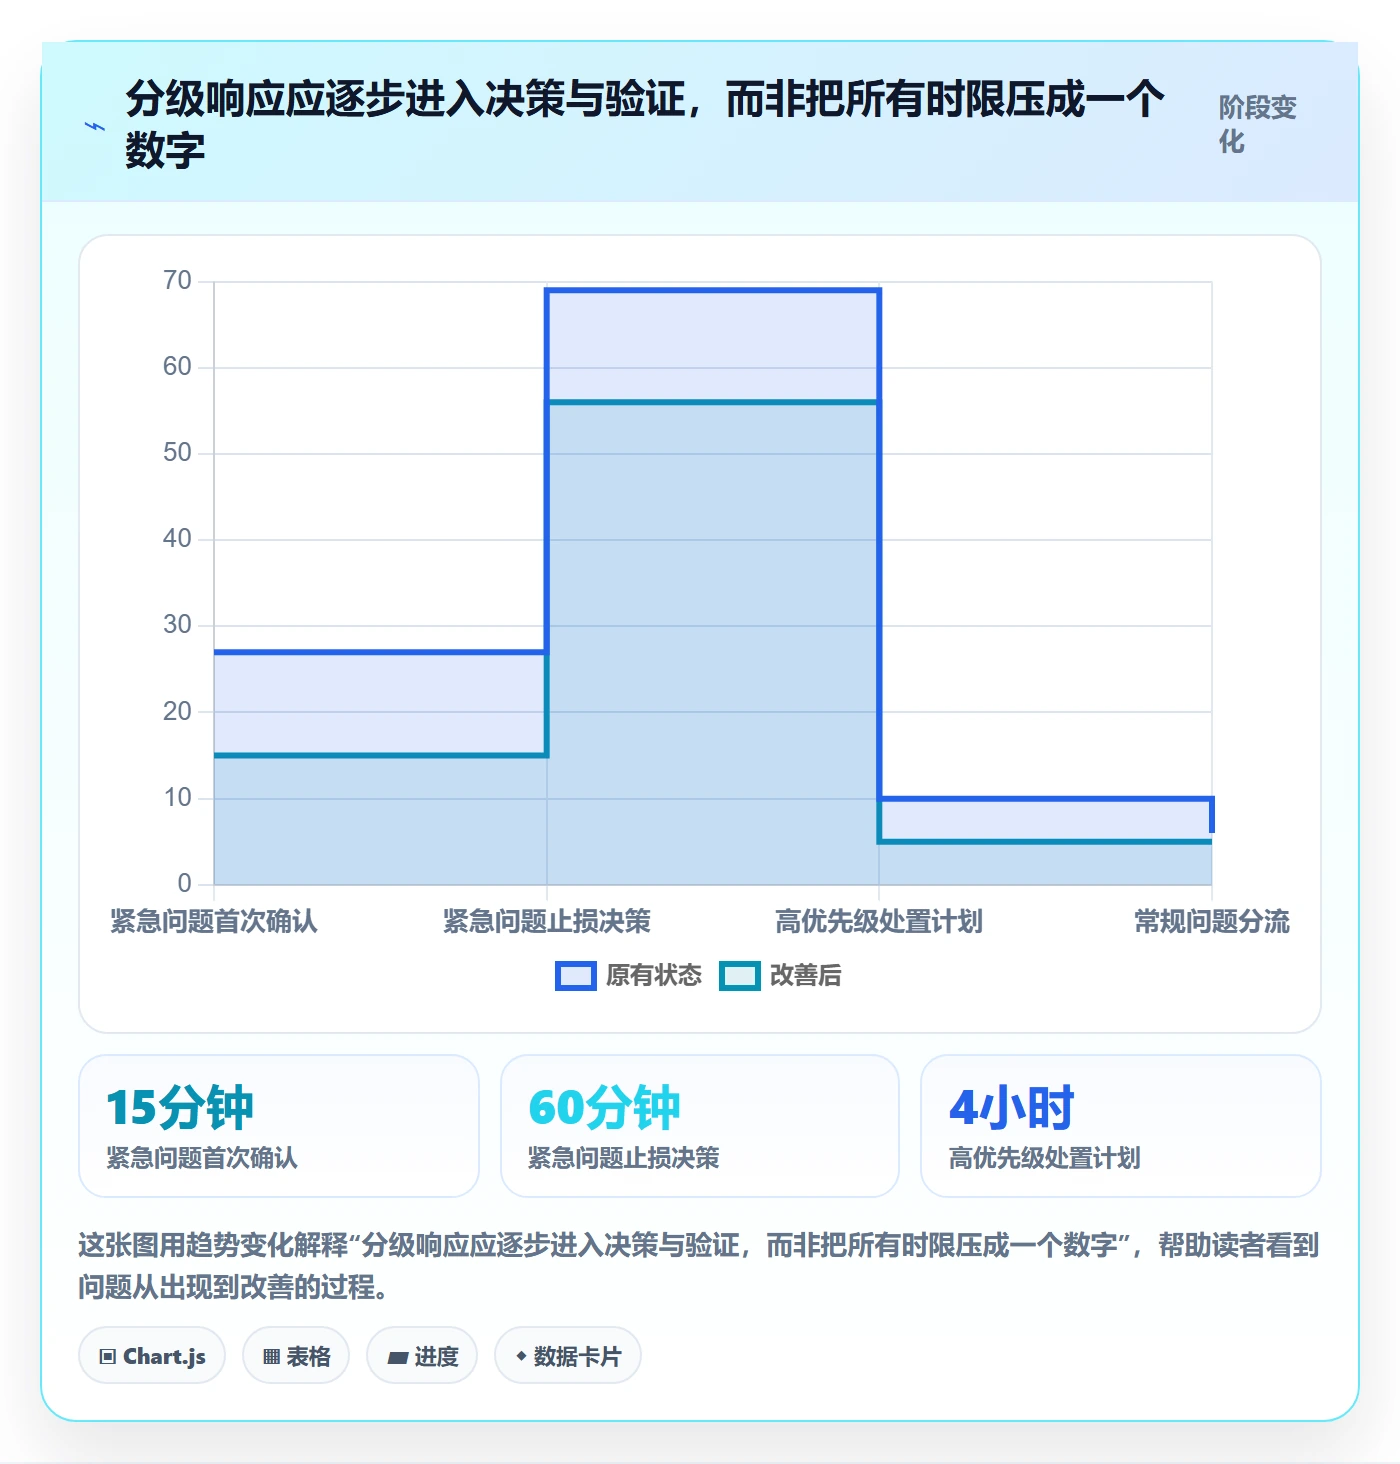Viewport: 1400px width, 1464px height.
Task: Click the axis label 紧急问题首次确认
Action: 214,921
